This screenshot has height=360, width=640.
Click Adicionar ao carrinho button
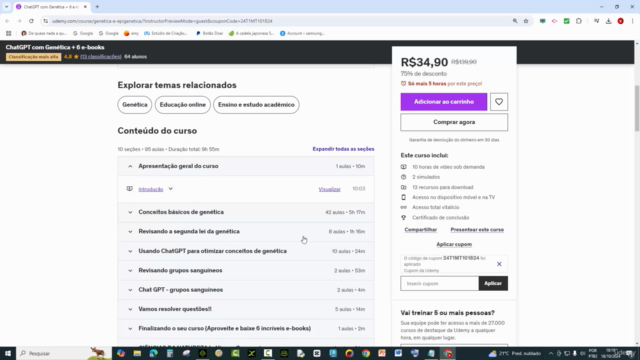coord(444,102)
